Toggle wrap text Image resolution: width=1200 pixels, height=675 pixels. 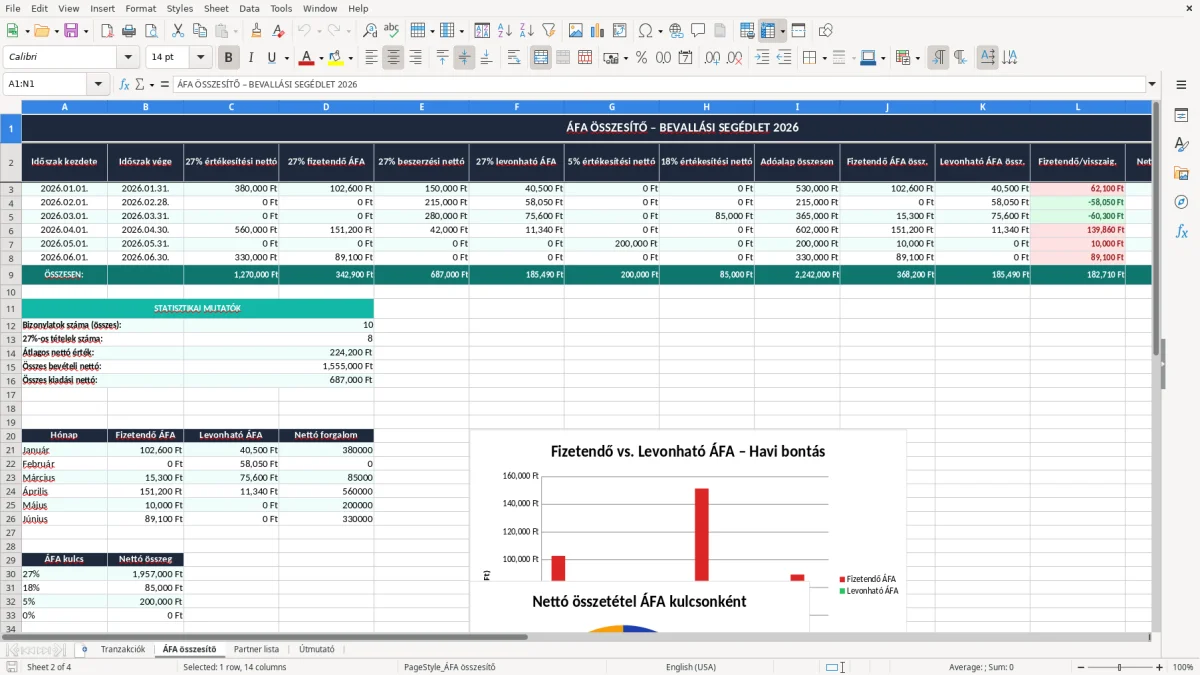tap(514, 58)
